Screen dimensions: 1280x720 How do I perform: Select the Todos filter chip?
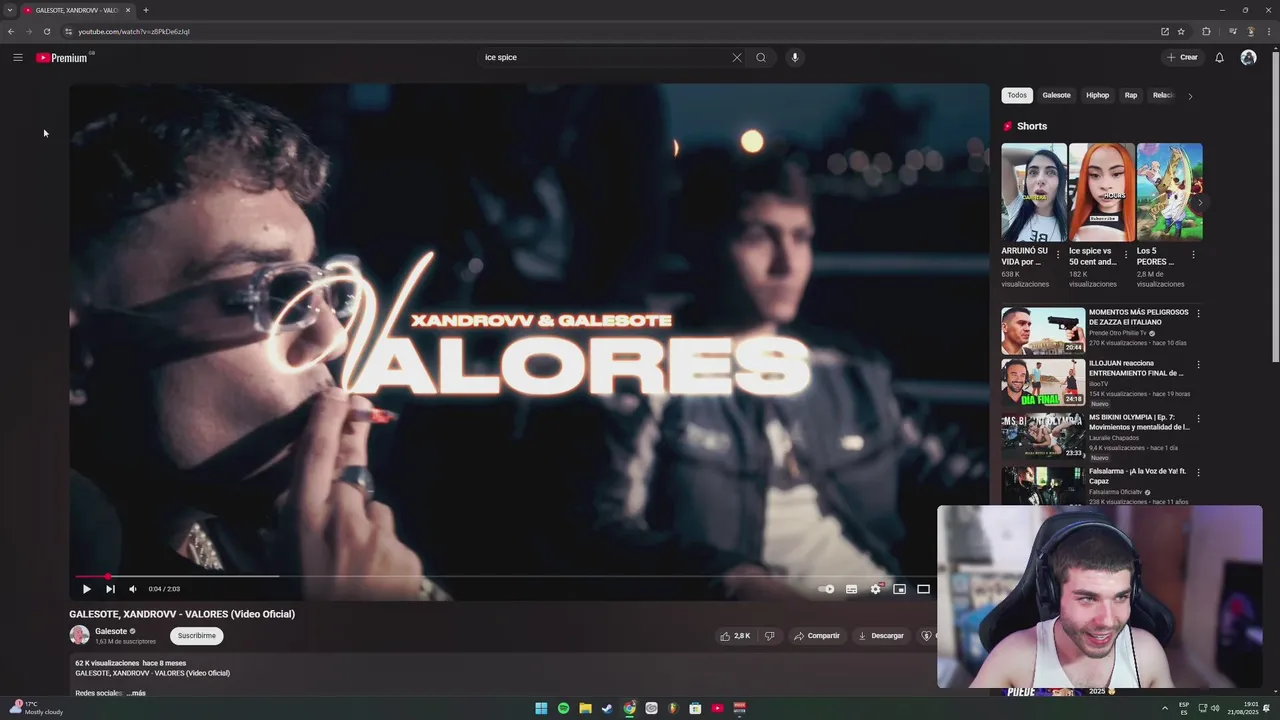click(1017, 95)
